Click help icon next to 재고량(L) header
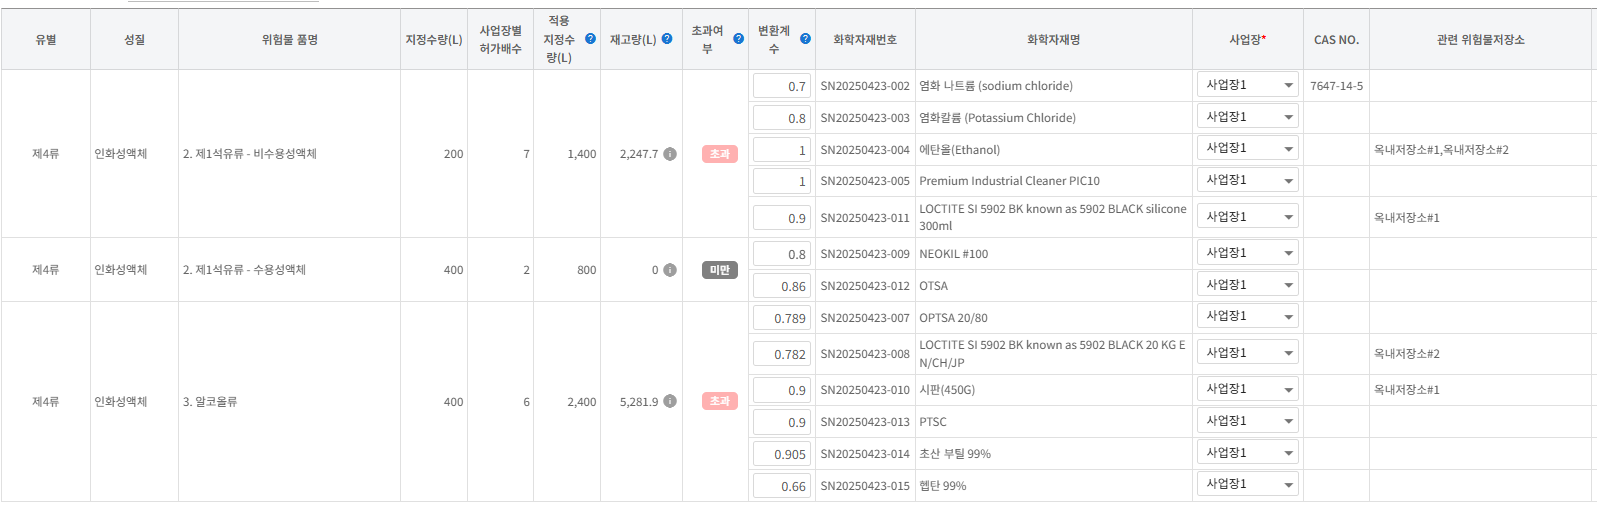 click(667, 39)
